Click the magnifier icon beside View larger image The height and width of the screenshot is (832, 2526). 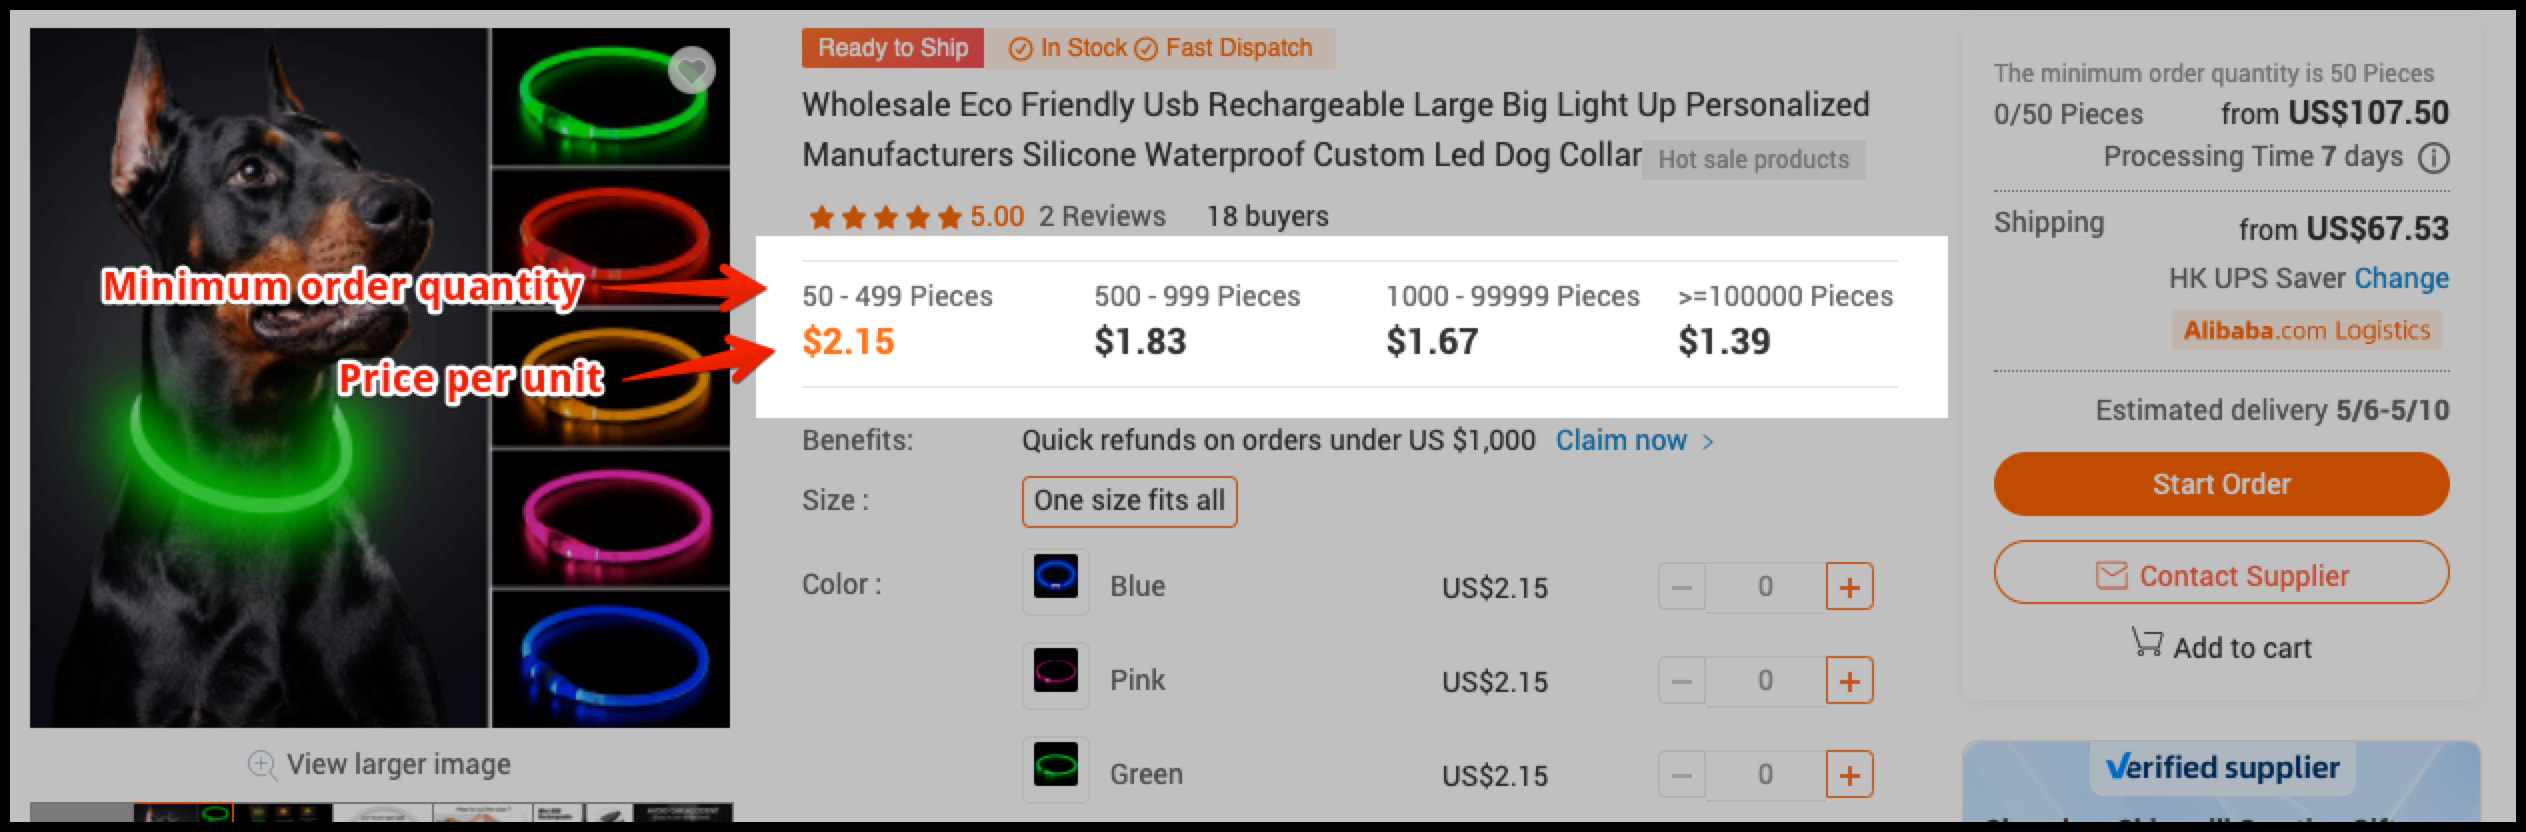pyautogui.click(x=260, y=765)
